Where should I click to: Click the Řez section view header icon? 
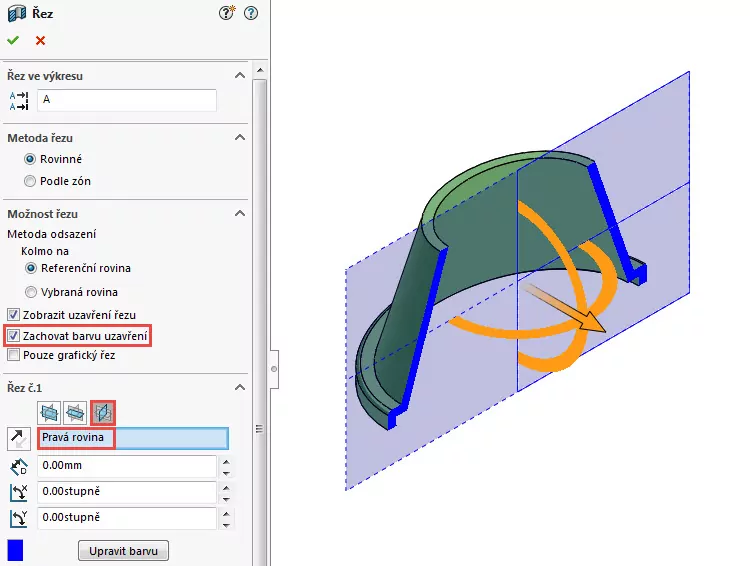(17, 13)
